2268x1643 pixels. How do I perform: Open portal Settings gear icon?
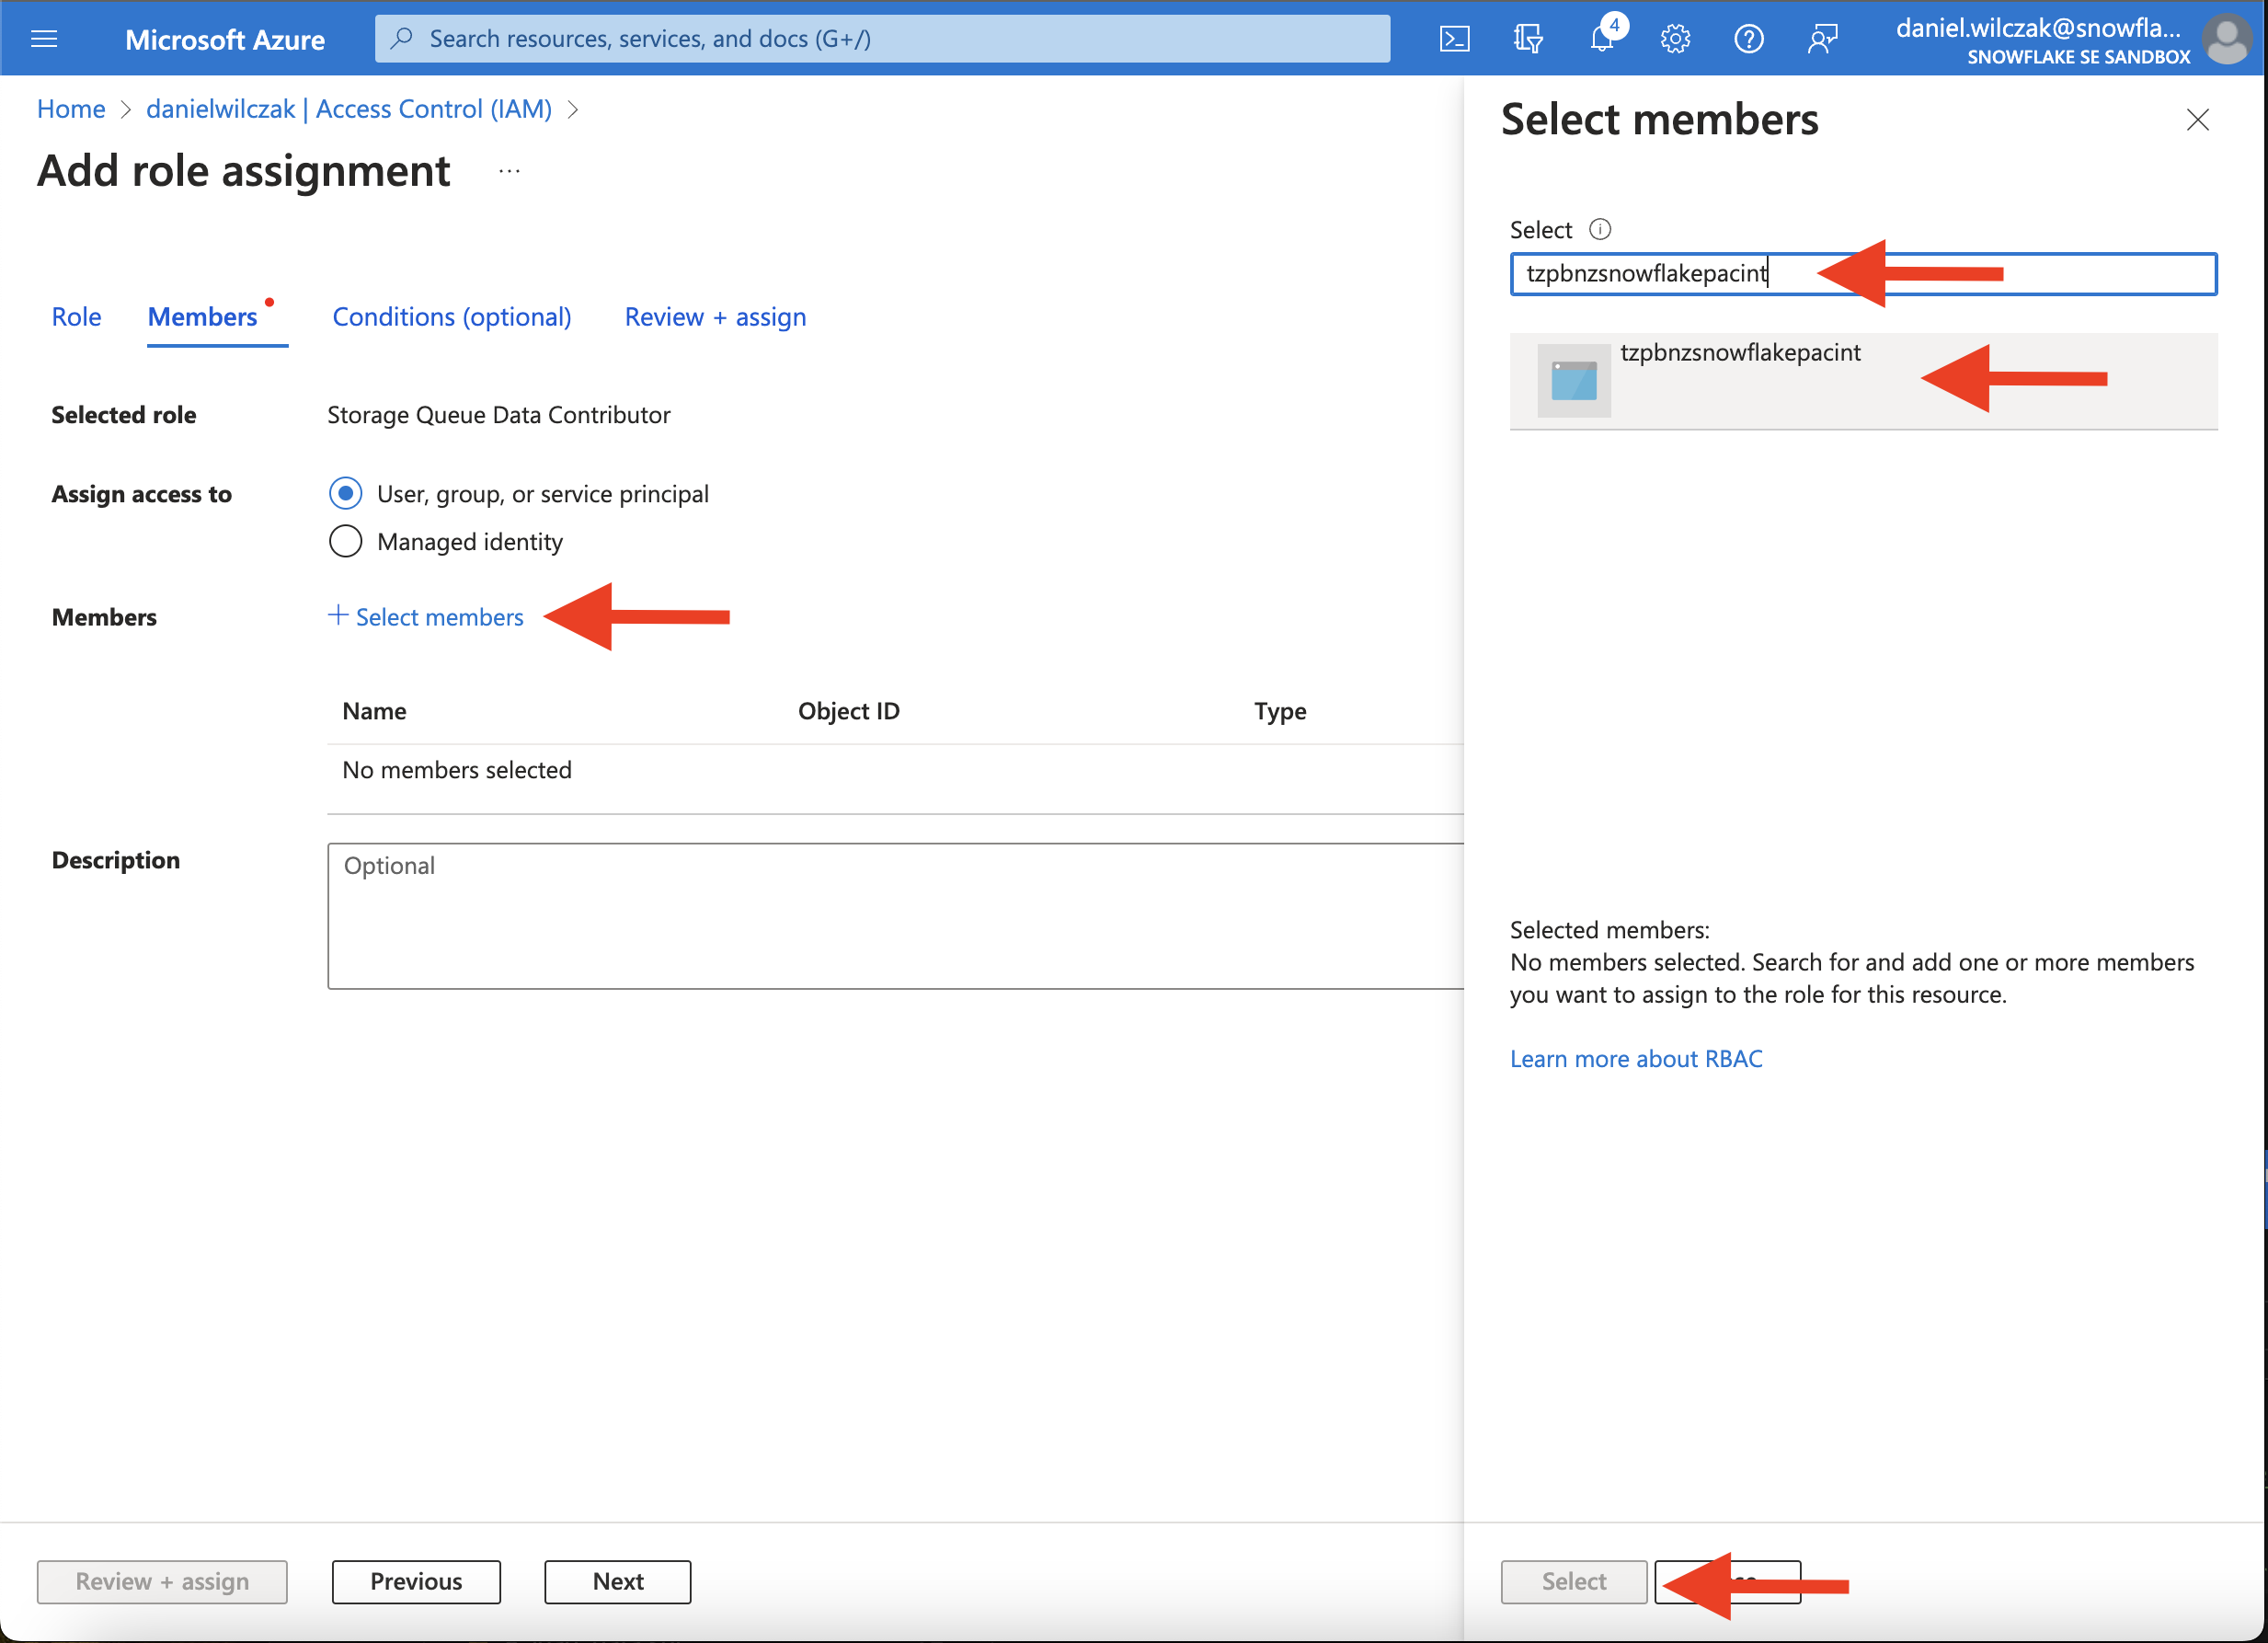[1675, 39]
